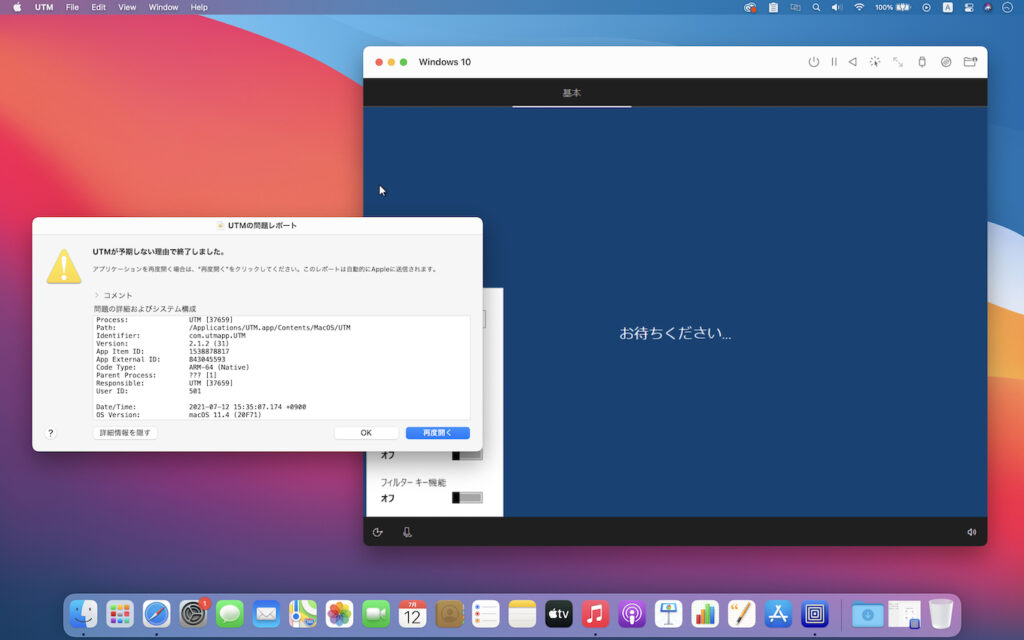
Task: Open the shared folder from the toolbar
Action: coord(970,61)
